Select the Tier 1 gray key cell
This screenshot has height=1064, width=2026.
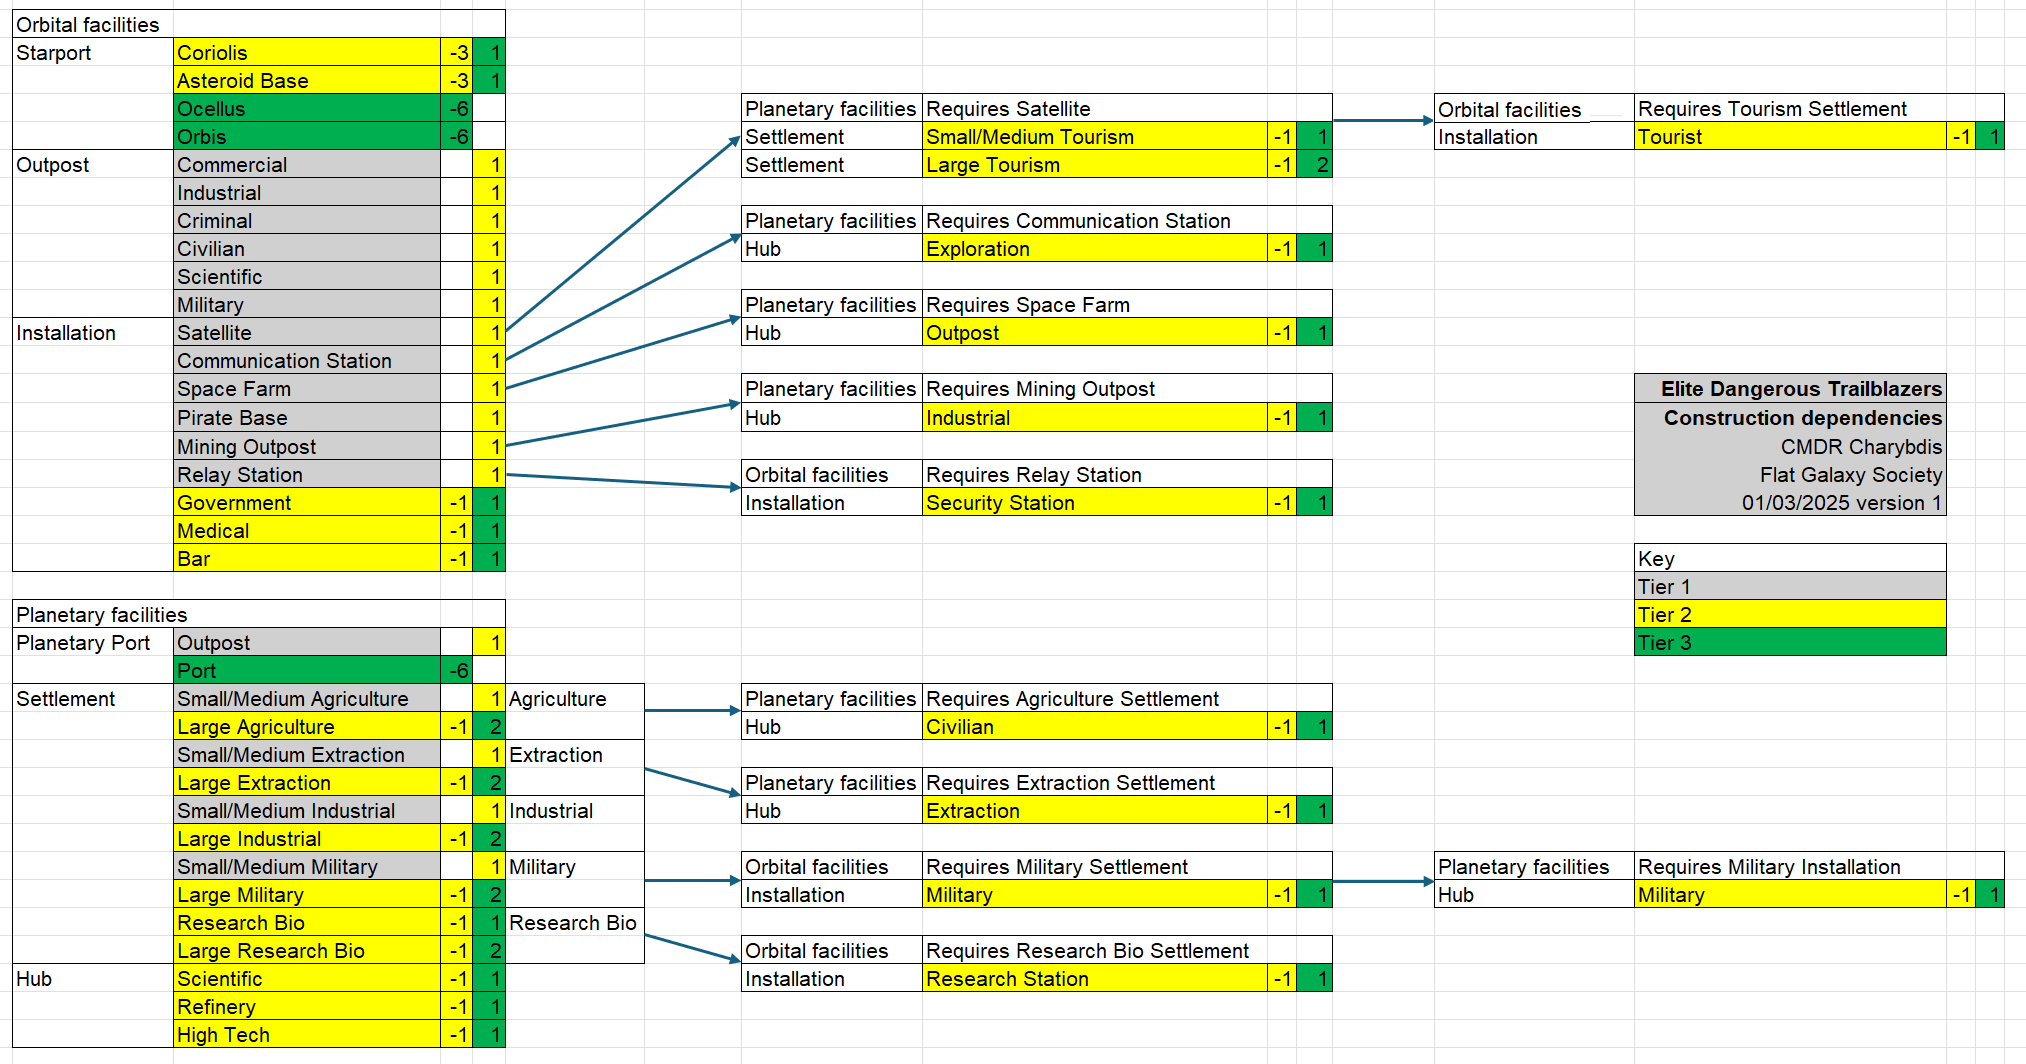pyautogui.click(x=1790, y=586)
